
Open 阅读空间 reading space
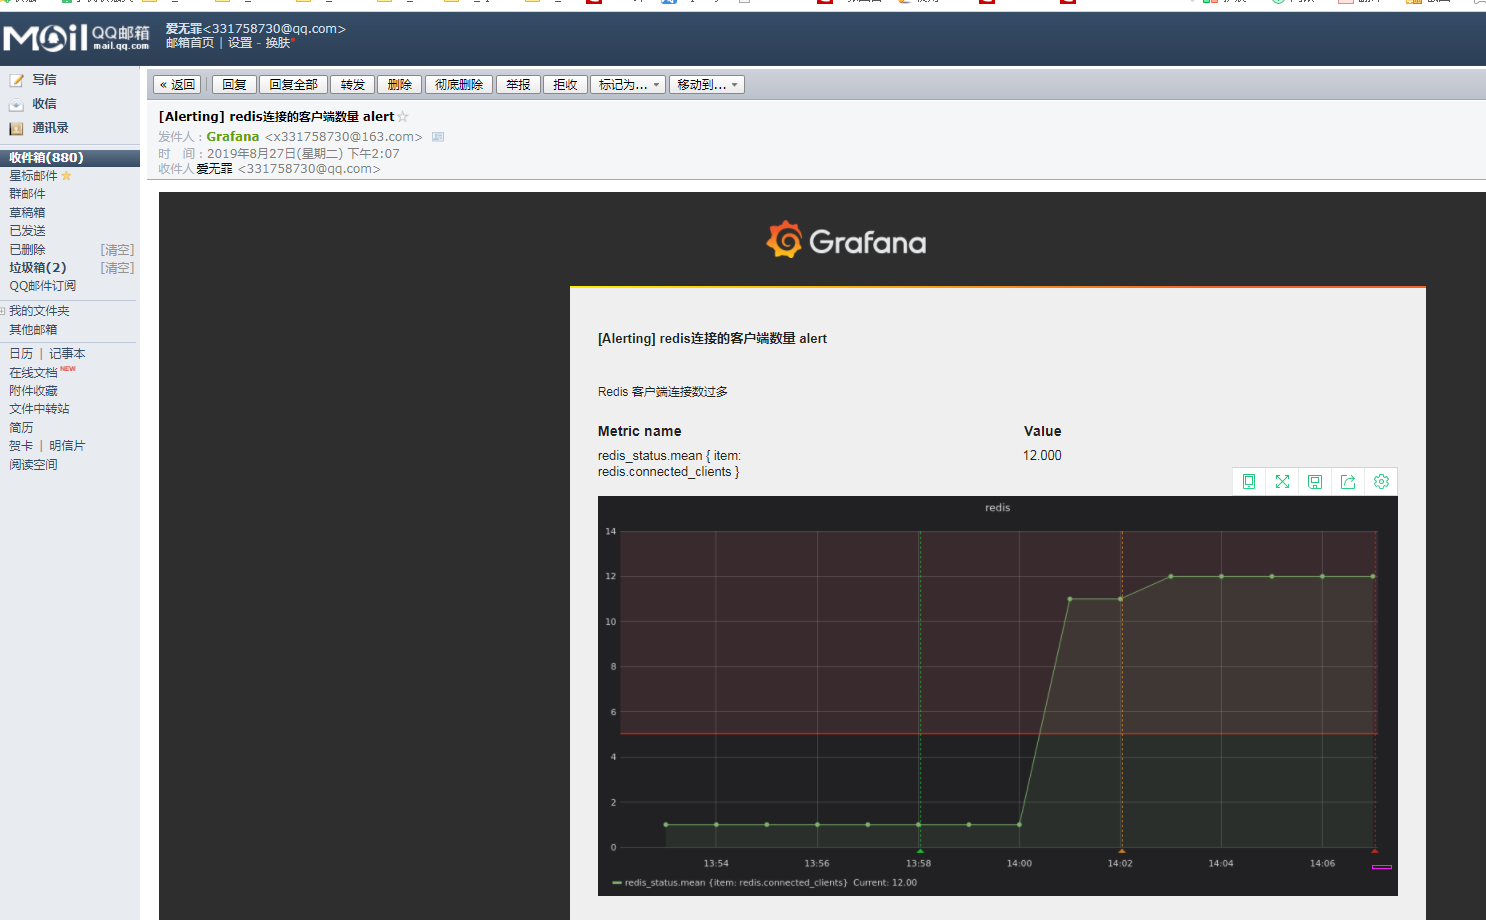(x=33, y=465)
